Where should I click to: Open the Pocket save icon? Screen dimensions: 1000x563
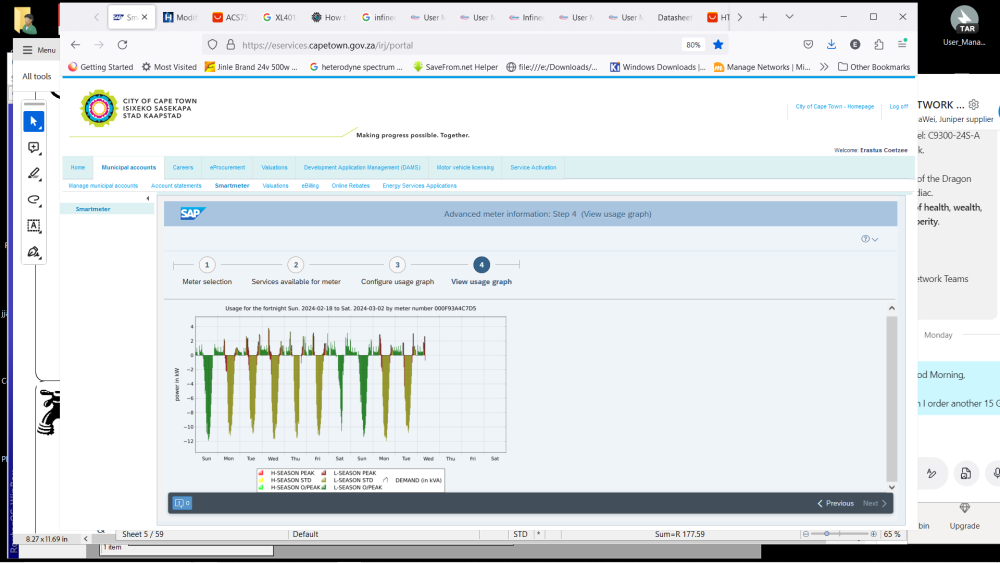(808, 44)
